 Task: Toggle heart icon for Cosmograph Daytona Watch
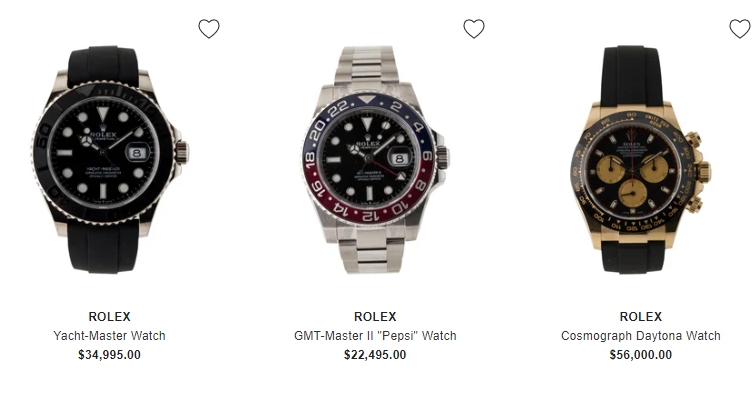click(740, 29)
